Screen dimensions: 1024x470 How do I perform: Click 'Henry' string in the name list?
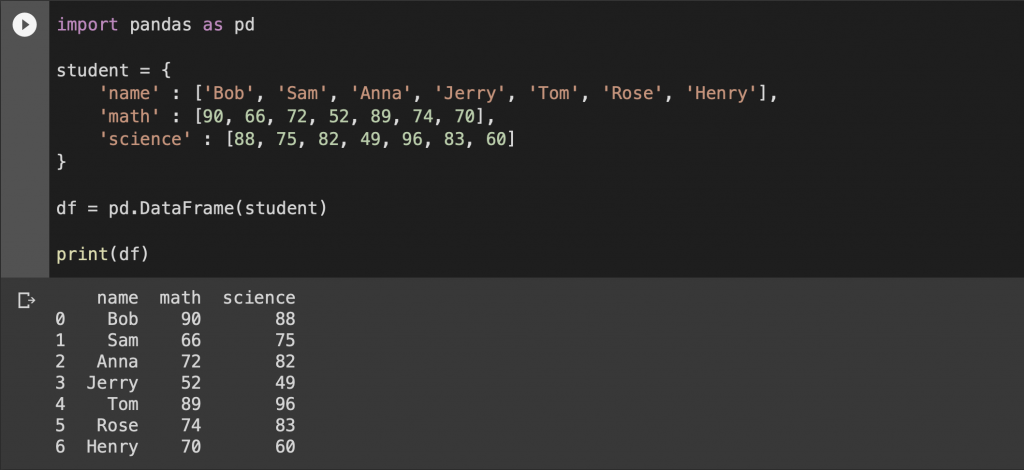click(721, 94)
